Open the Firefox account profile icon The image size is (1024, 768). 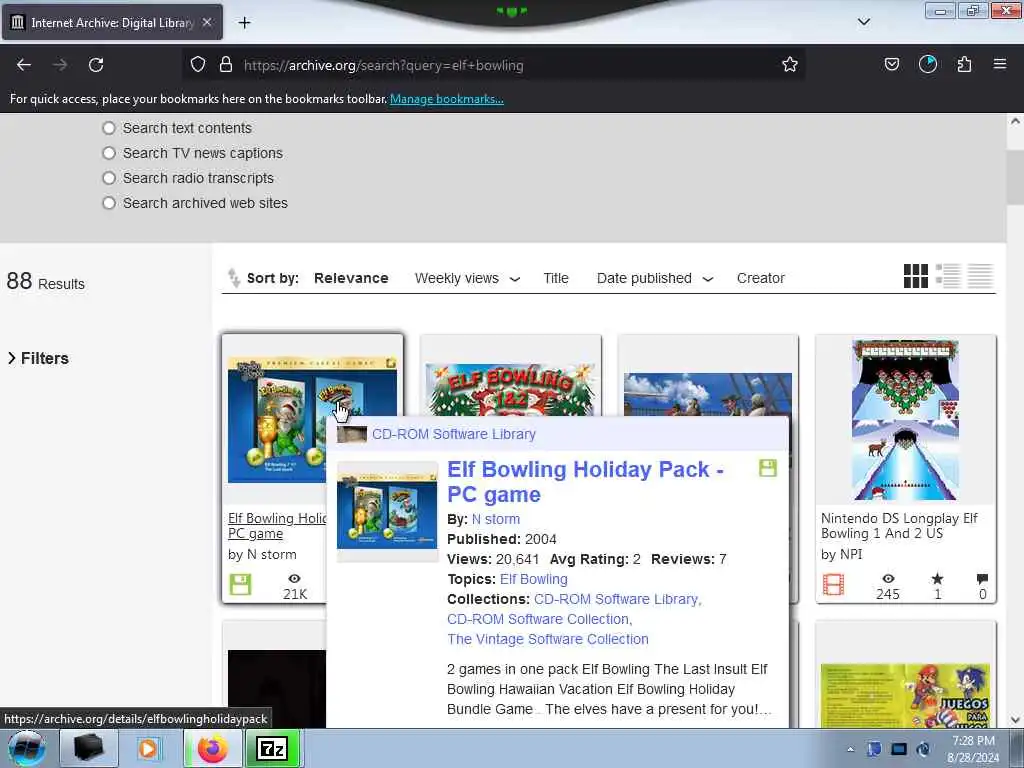coord(927,64)
